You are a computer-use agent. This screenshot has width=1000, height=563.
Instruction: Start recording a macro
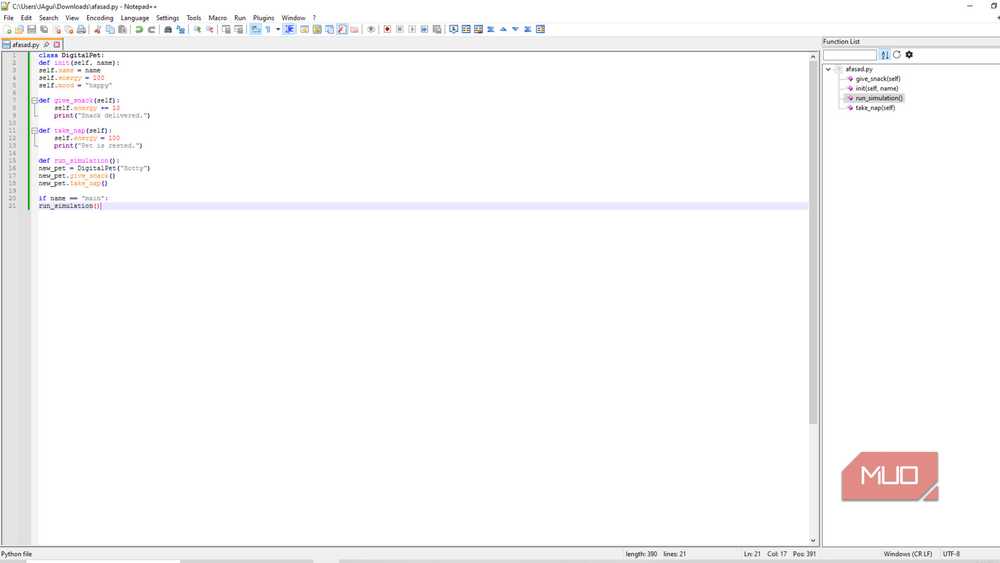pyautogui.click(x=387, y=29)
